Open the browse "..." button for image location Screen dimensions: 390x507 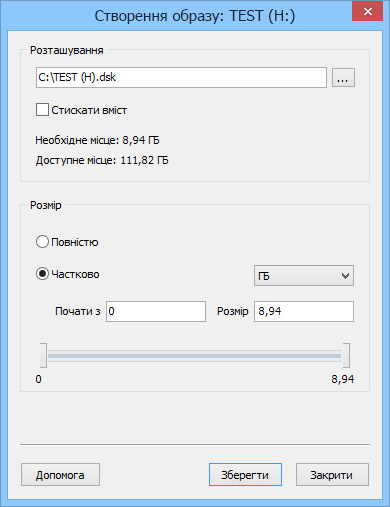click(343, 78)
